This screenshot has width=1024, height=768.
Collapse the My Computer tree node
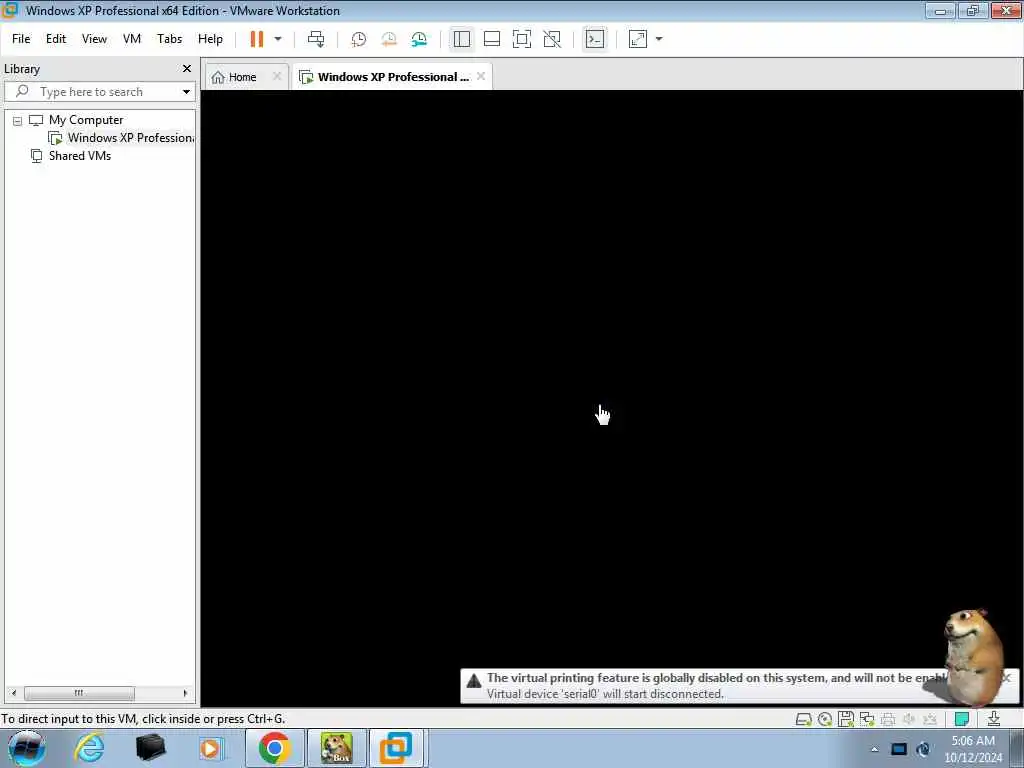18,121
